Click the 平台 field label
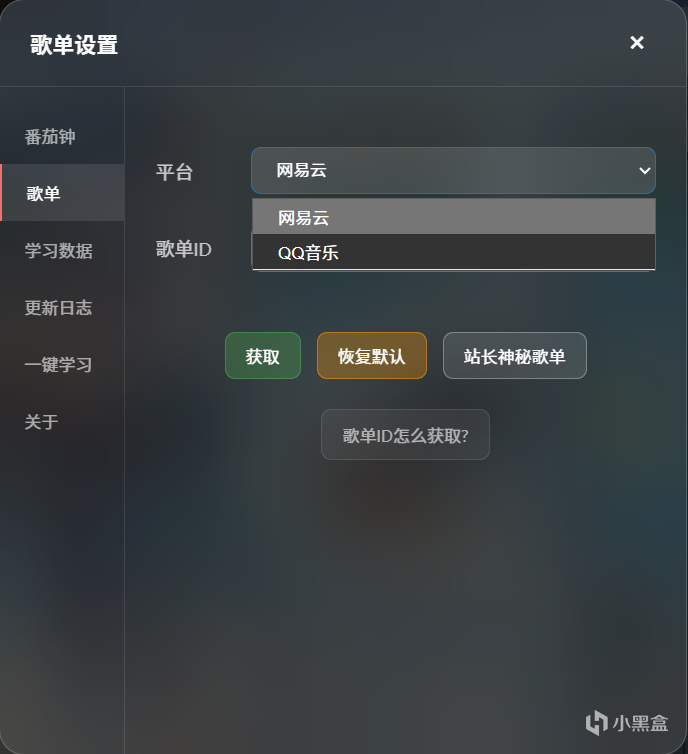The height and width of the screenshot is (754, 688). [x=174, y=172]
